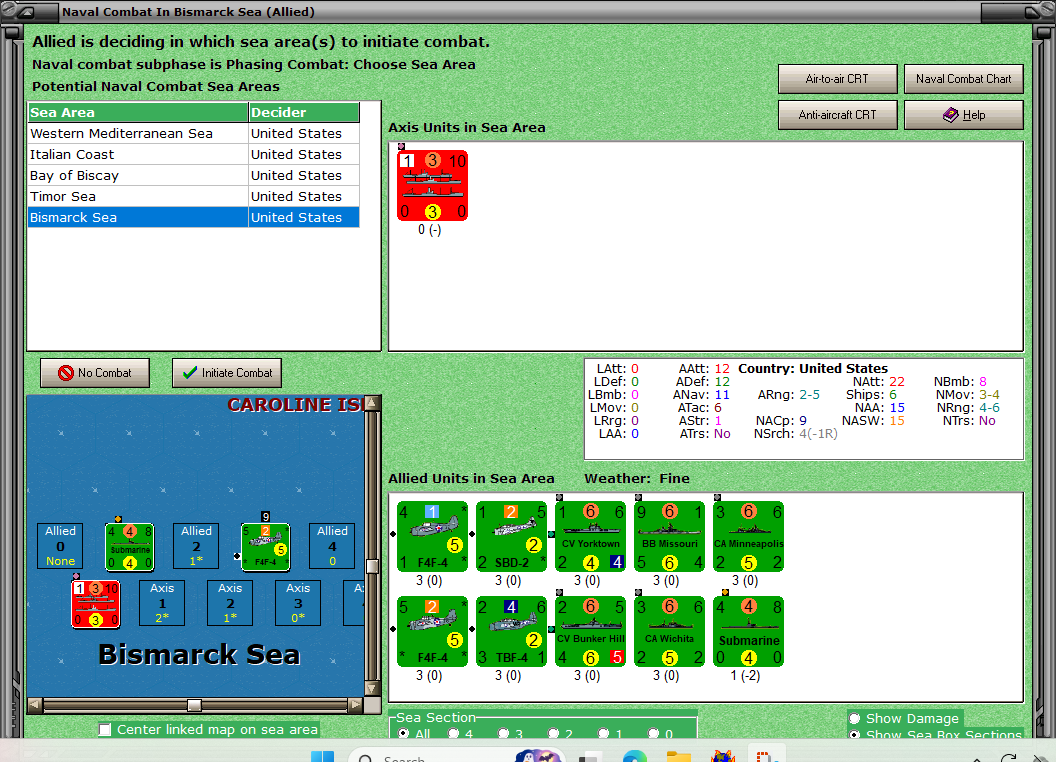Click the No Combat button
The width and height of the screenshot is (1056, 762).
coord(94,372)
